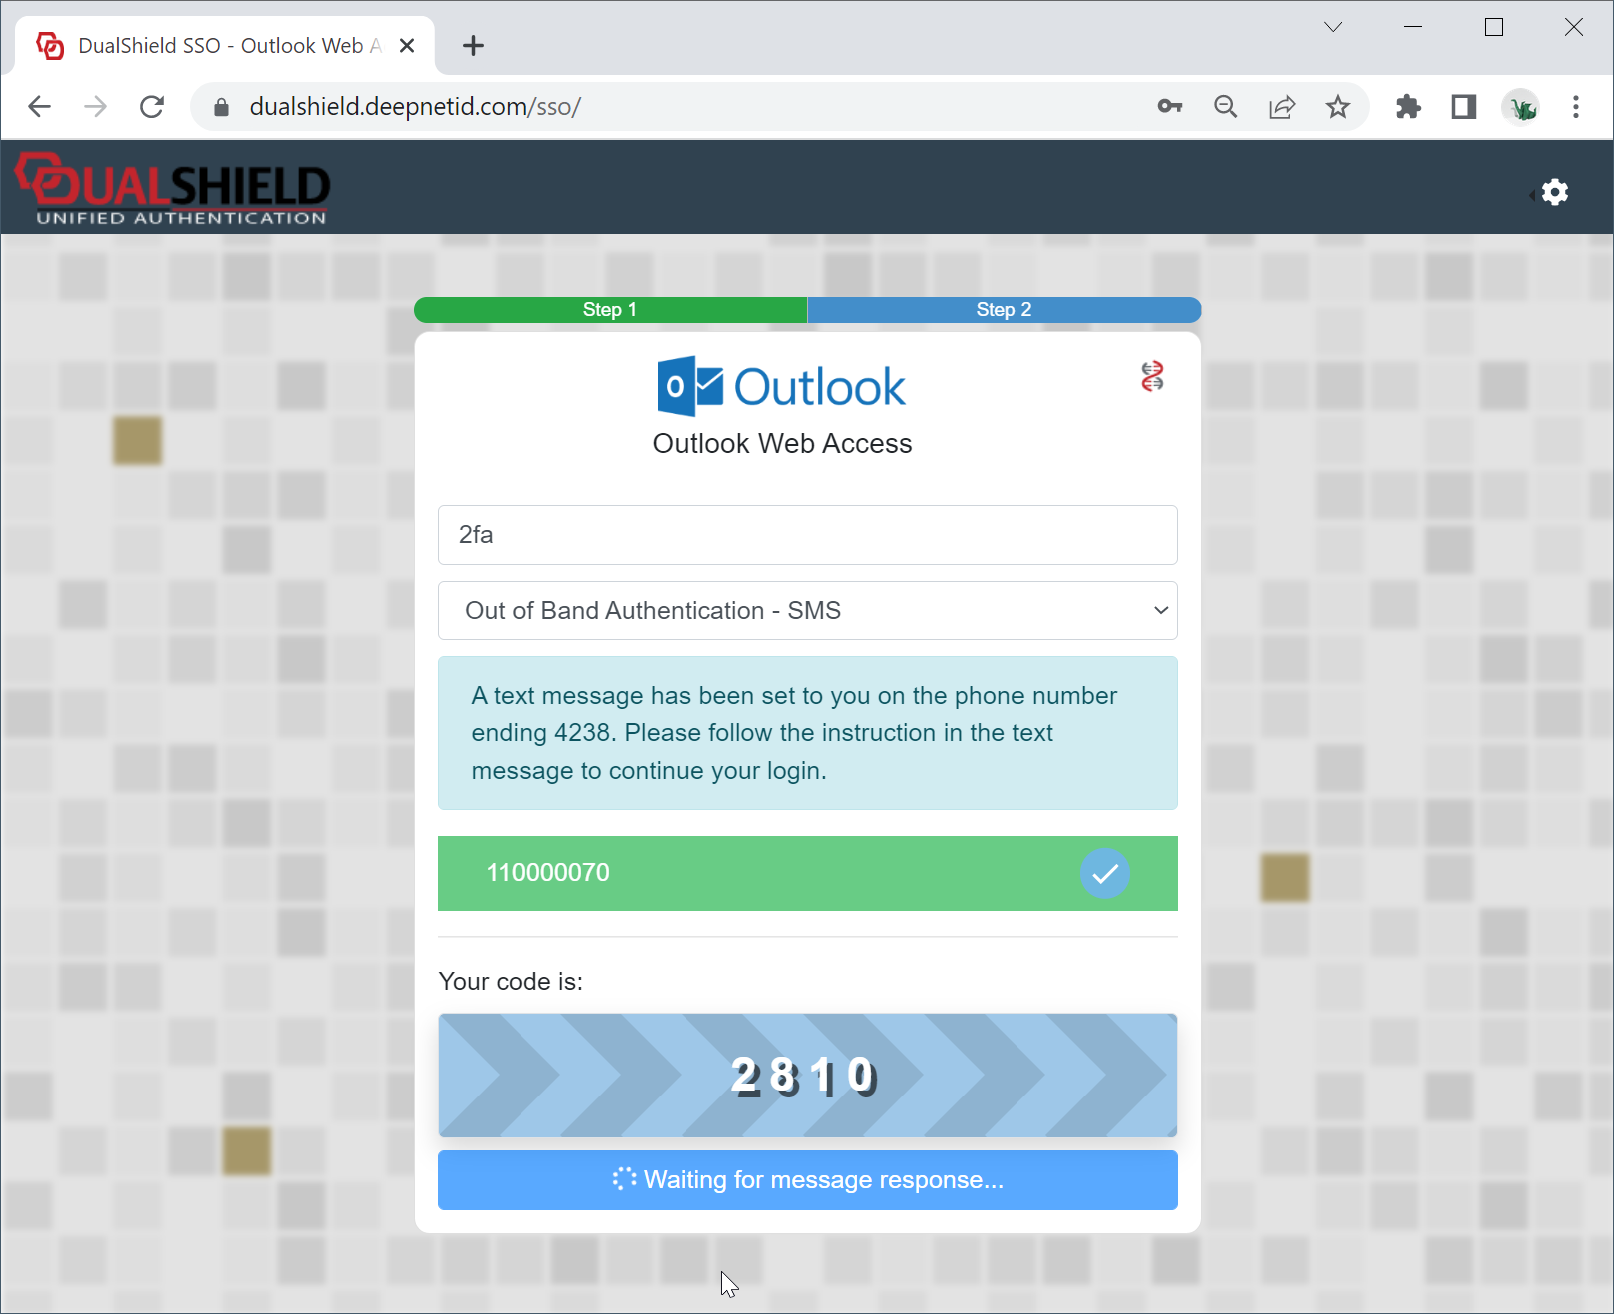Expand the tab search chevron
This screenshot has width=1614, height=1314.
coord(1332,27)
